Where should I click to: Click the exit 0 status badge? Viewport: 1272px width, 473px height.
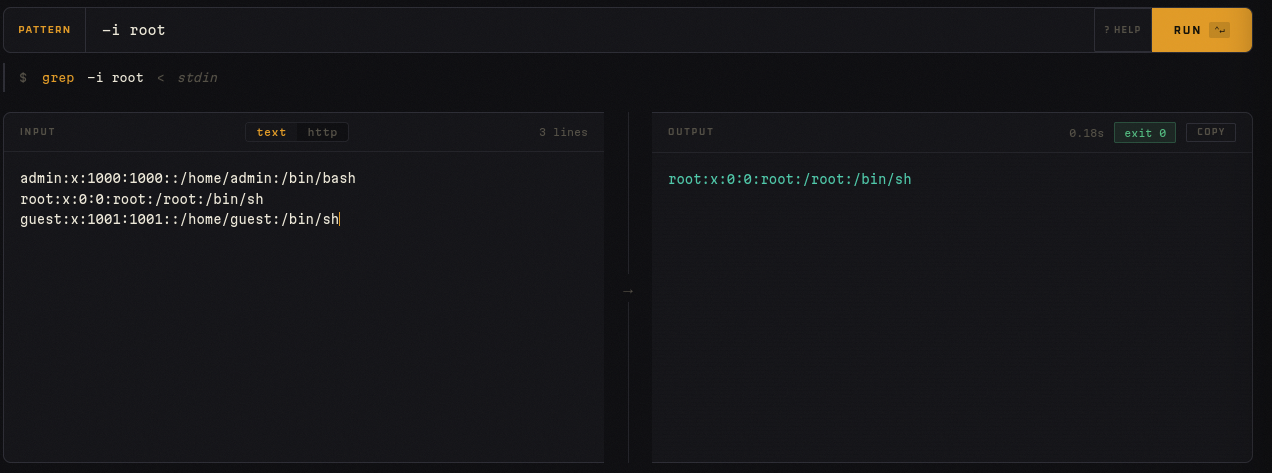[x=1145, y=133]
